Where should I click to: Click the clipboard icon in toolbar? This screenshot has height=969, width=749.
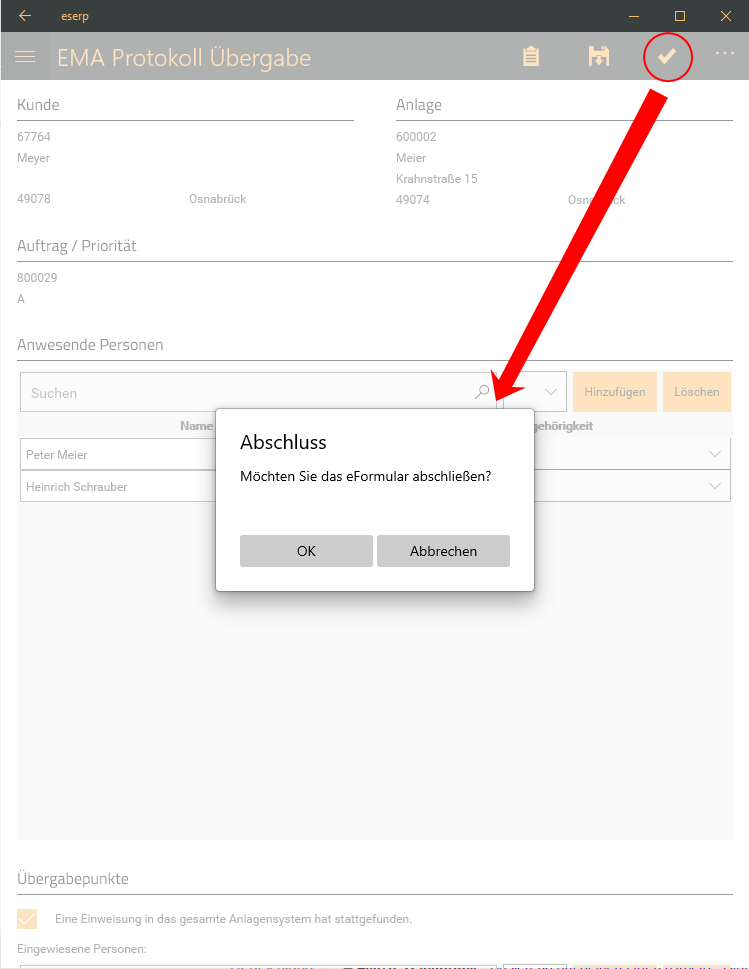click(x=531, y=57)
